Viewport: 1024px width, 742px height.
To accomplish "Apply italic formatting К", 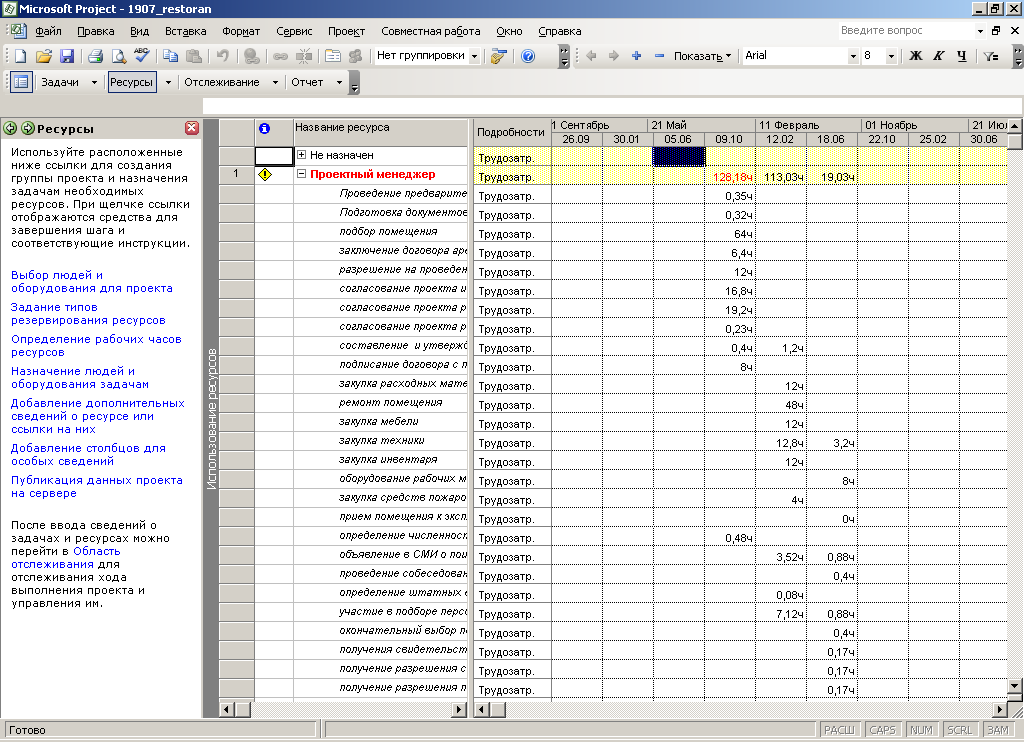I will pyautogui.click(x=938, y=56).
